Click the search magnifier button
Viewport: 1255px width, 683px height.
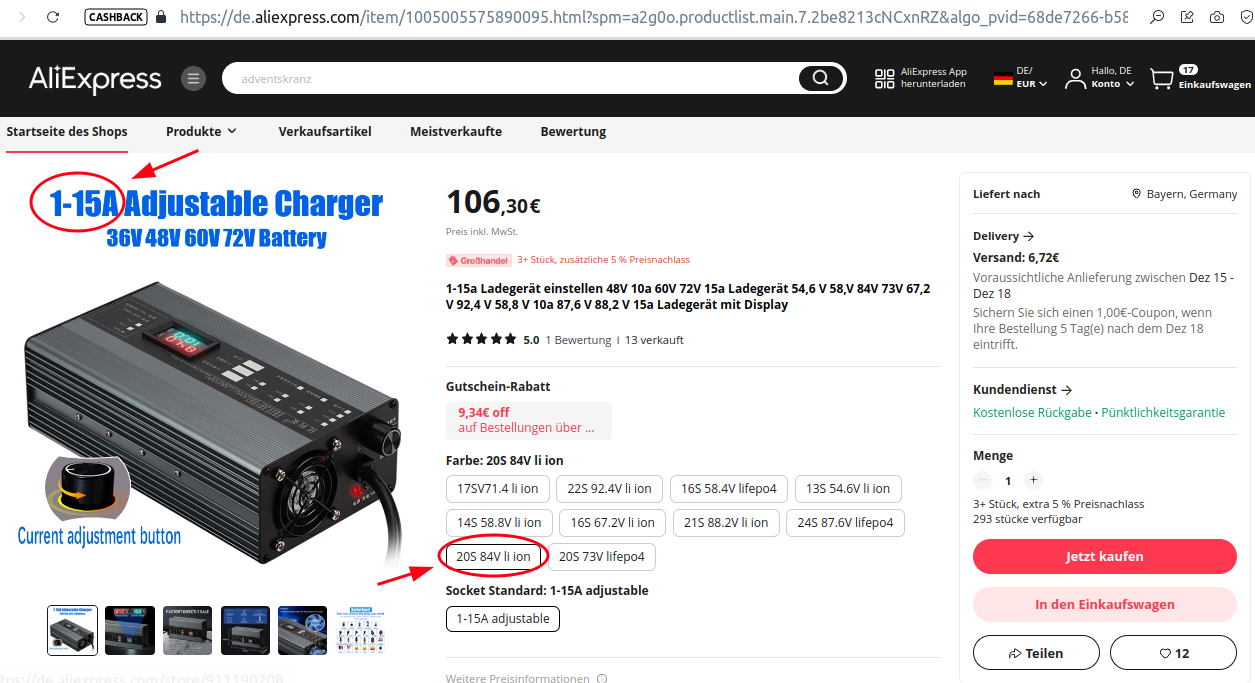[821, 78]
